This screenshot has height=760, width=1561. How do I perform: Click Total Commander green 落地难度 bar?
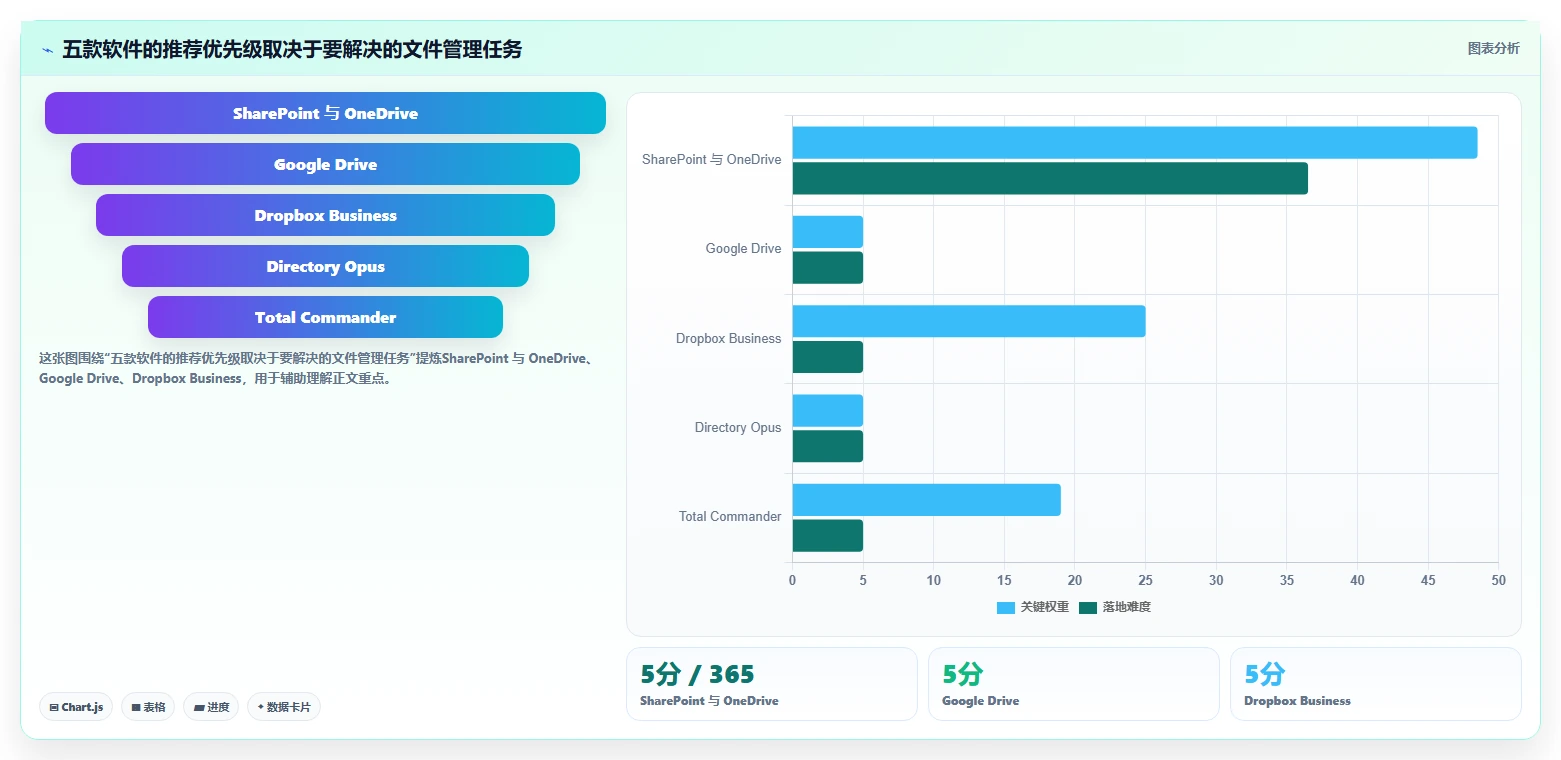tap(828, 535)
